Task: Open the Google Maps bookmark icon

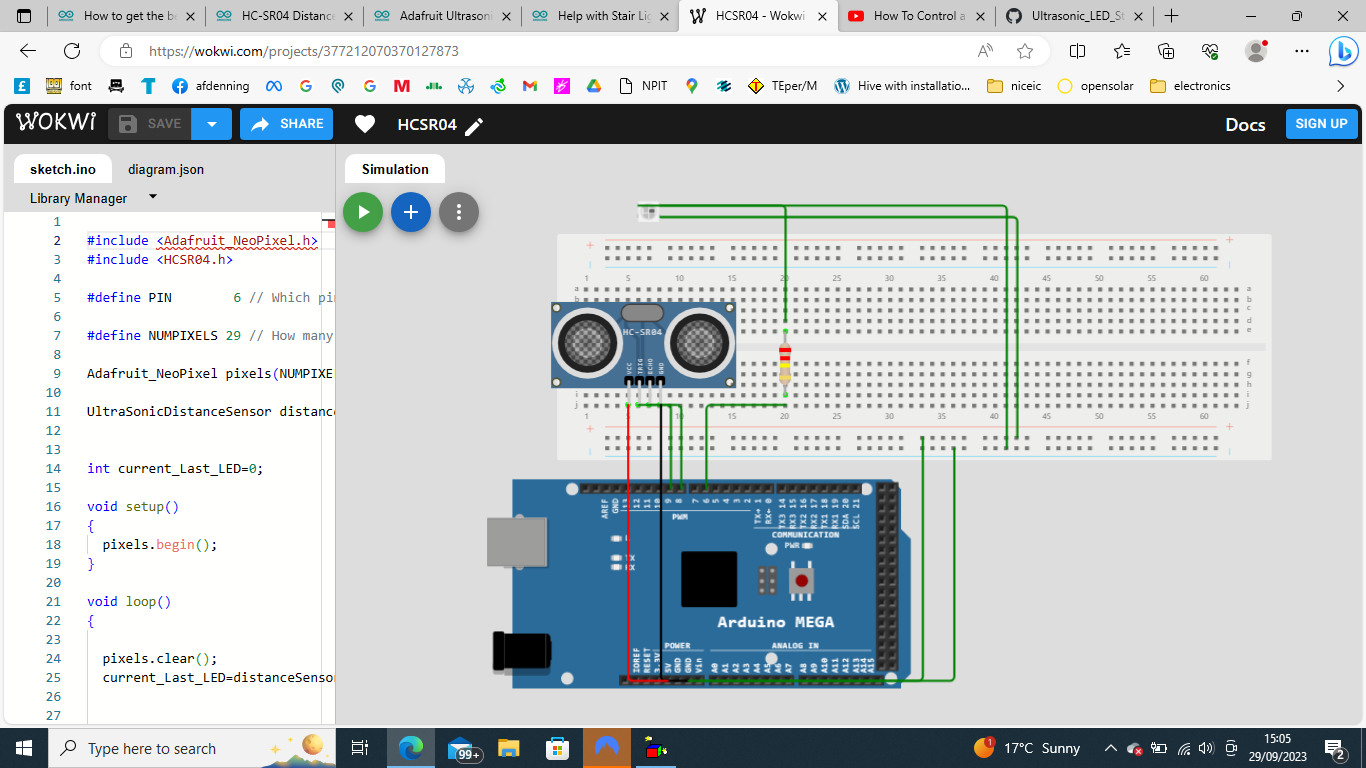Action: tap(691, 86)
